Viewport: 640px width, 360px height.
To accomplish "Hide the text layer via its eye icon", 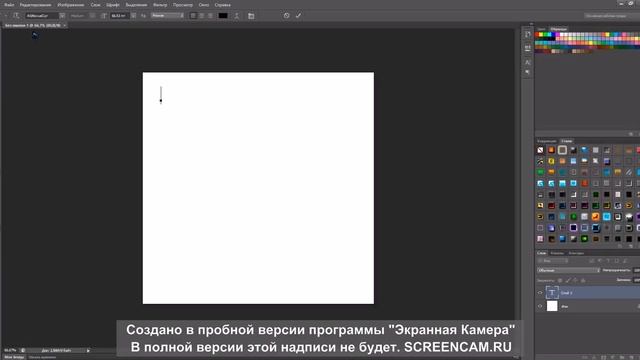I will 540,293.
